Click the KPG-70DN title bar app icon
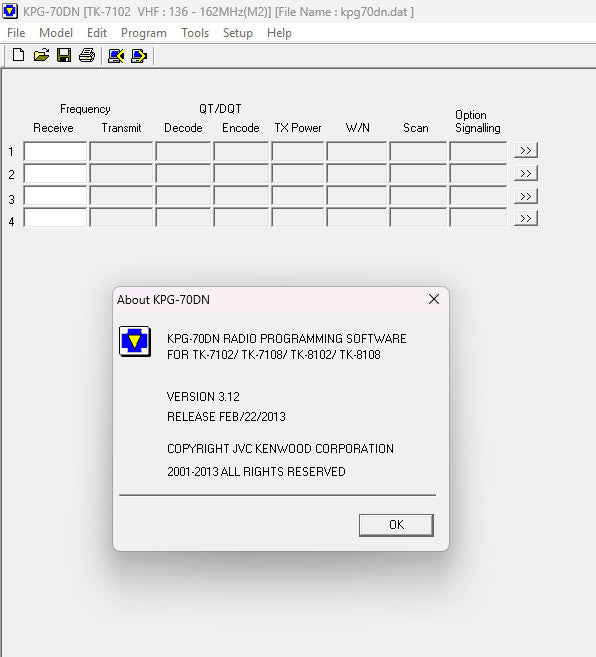This screenshot has width=596, height=657. click(10, 11)
